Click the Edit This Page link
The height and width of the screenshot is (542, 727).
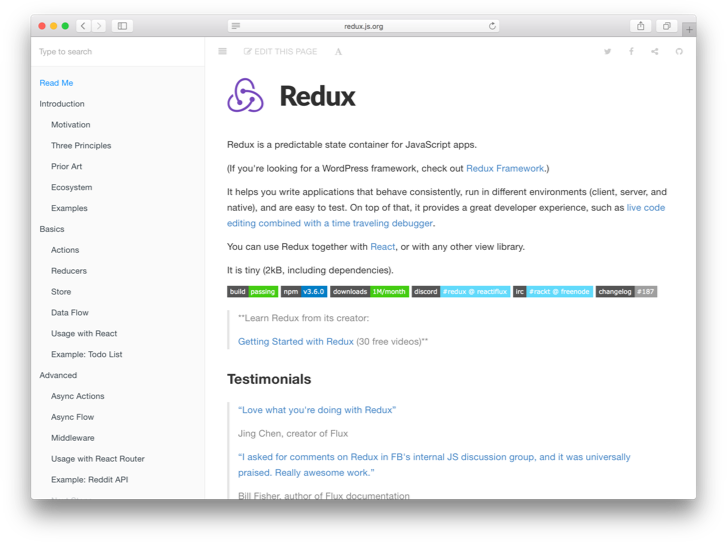click(x=281, y=52)
